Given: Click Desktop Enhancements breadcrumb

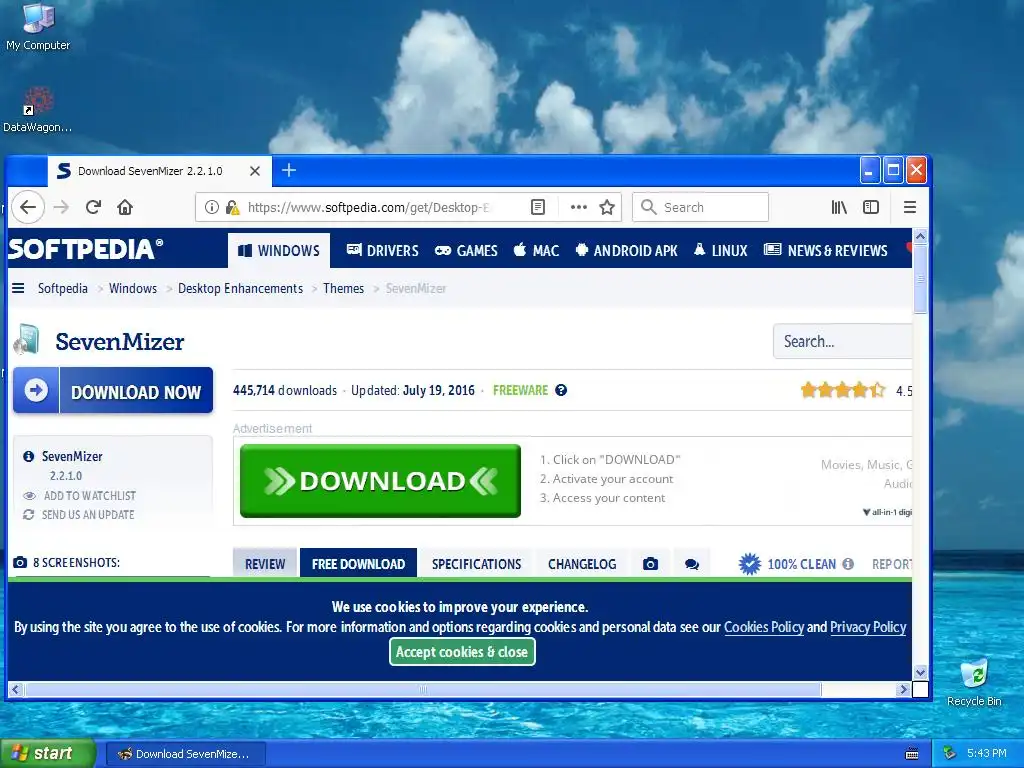Looking at the screenshot, I should [240, 288].
